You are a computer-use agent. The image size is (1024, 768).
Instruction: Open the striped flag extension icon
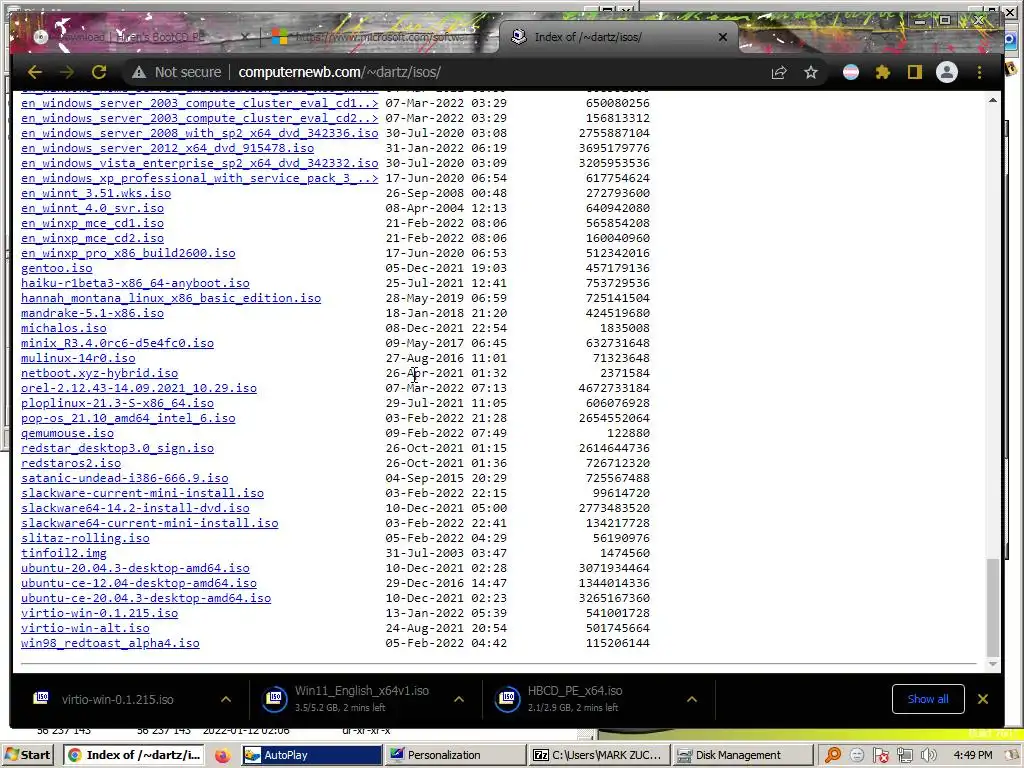850,72
